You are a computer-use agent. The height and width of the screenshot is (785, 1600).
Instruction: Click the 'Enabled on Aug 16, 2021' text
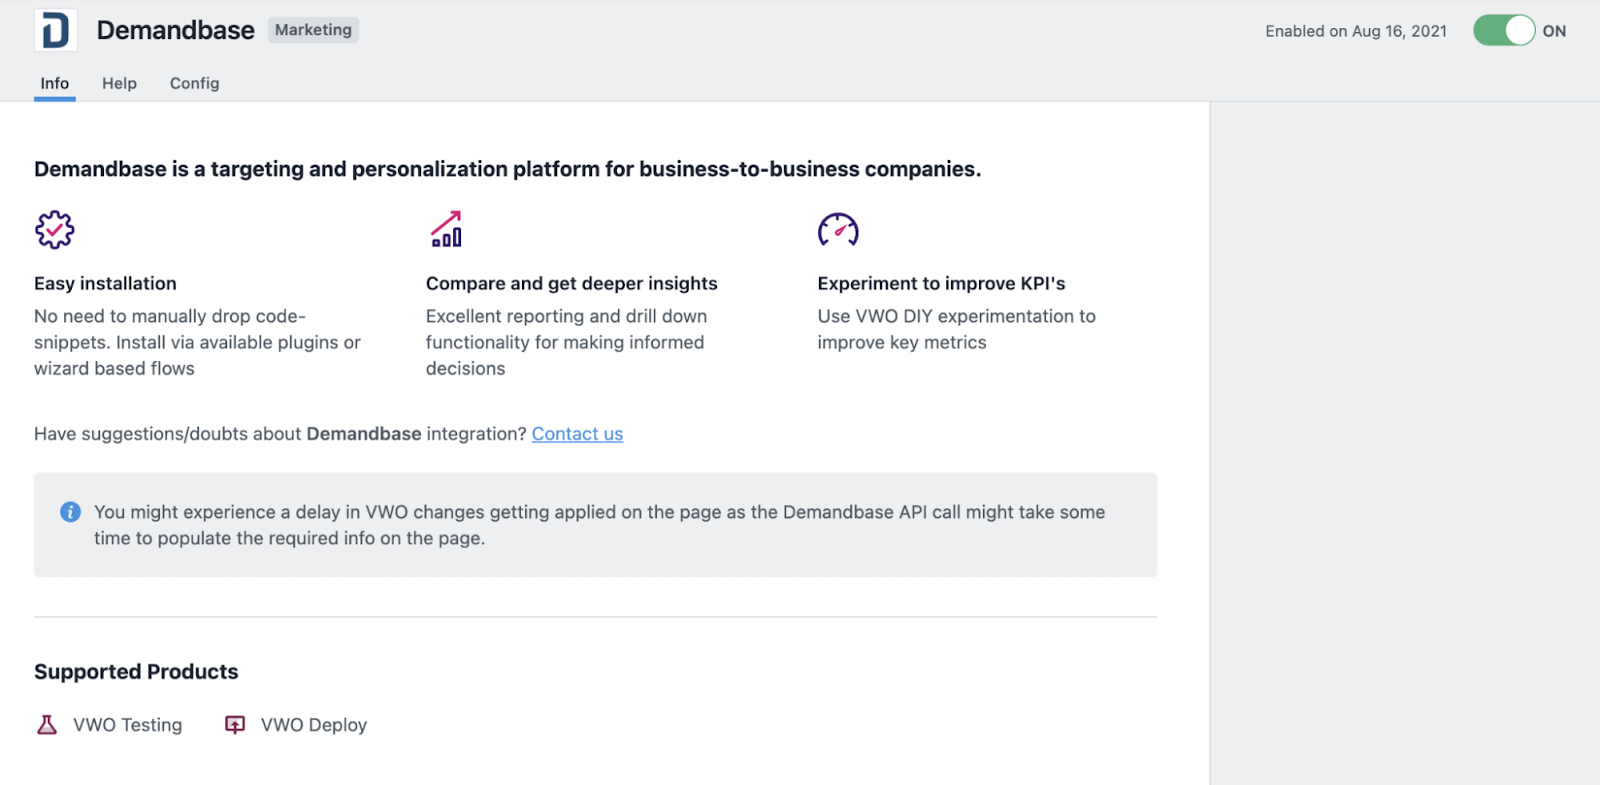(x=1356, y=31)
